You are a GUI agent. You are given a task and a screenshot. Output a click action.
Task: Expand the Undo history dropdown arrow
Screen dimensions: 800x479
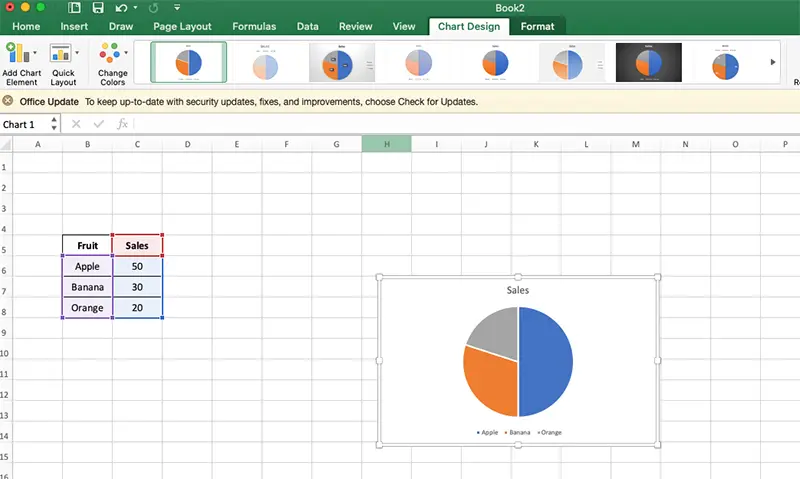tap(135, 8)
